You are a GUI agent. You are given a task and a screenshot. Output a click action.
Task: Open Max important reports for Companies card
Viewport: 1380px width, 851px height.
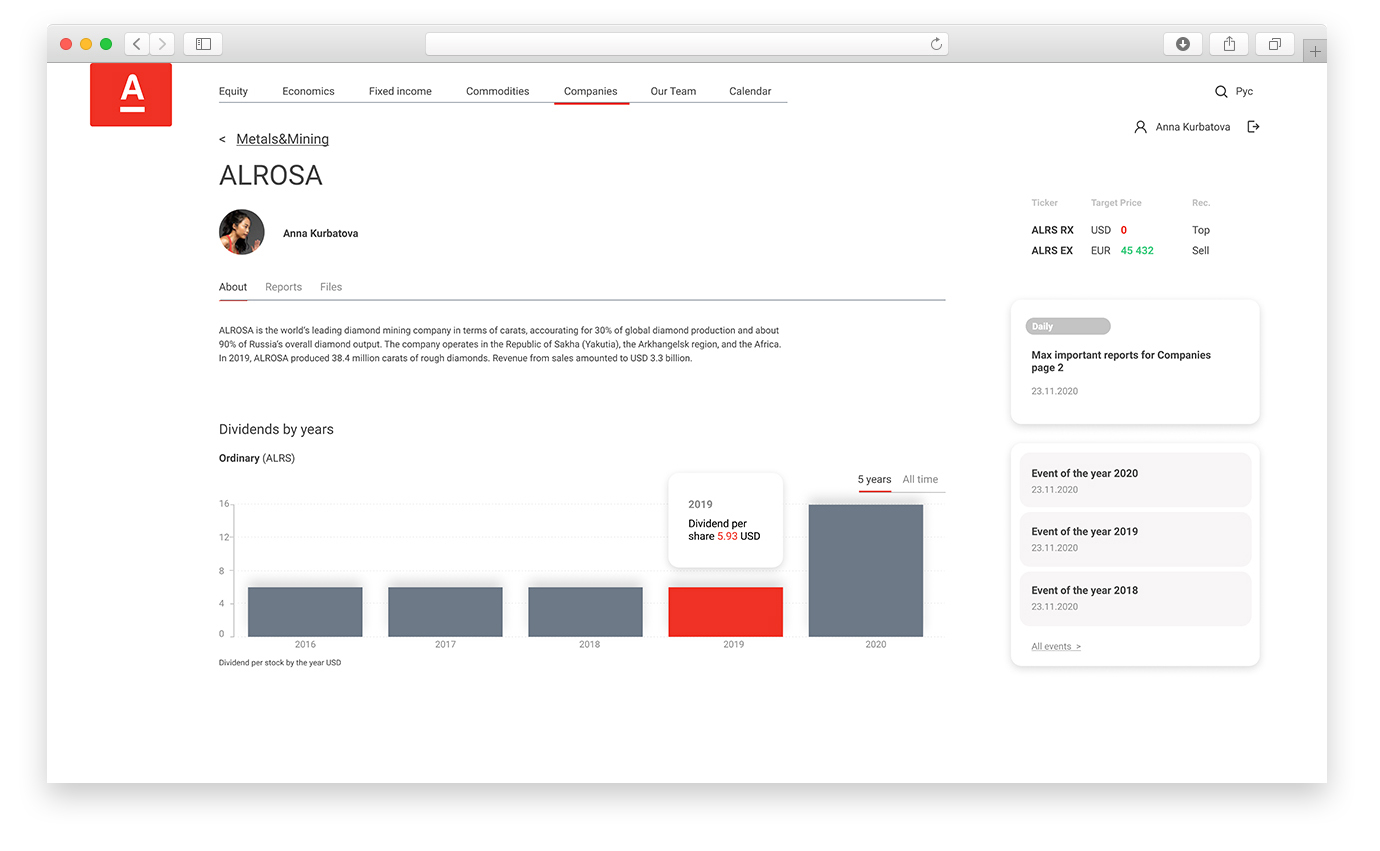[1135, 362]
